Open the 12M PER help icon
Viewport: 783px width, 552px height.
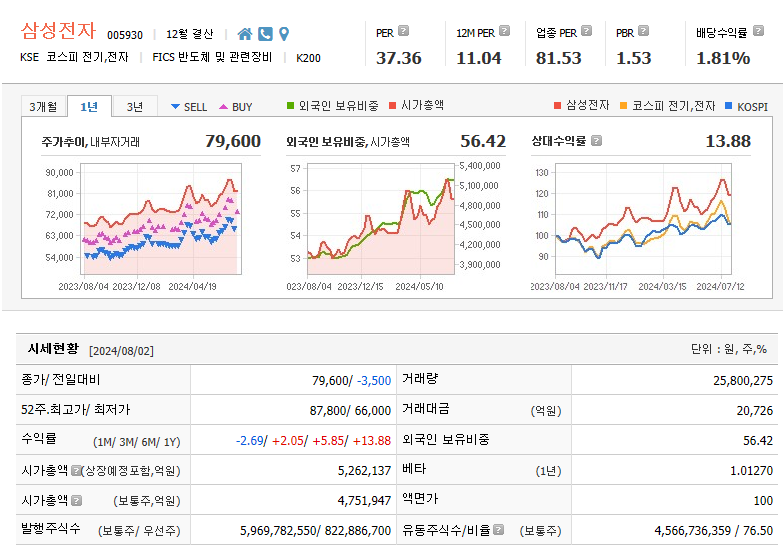click(x=504, y=31)
